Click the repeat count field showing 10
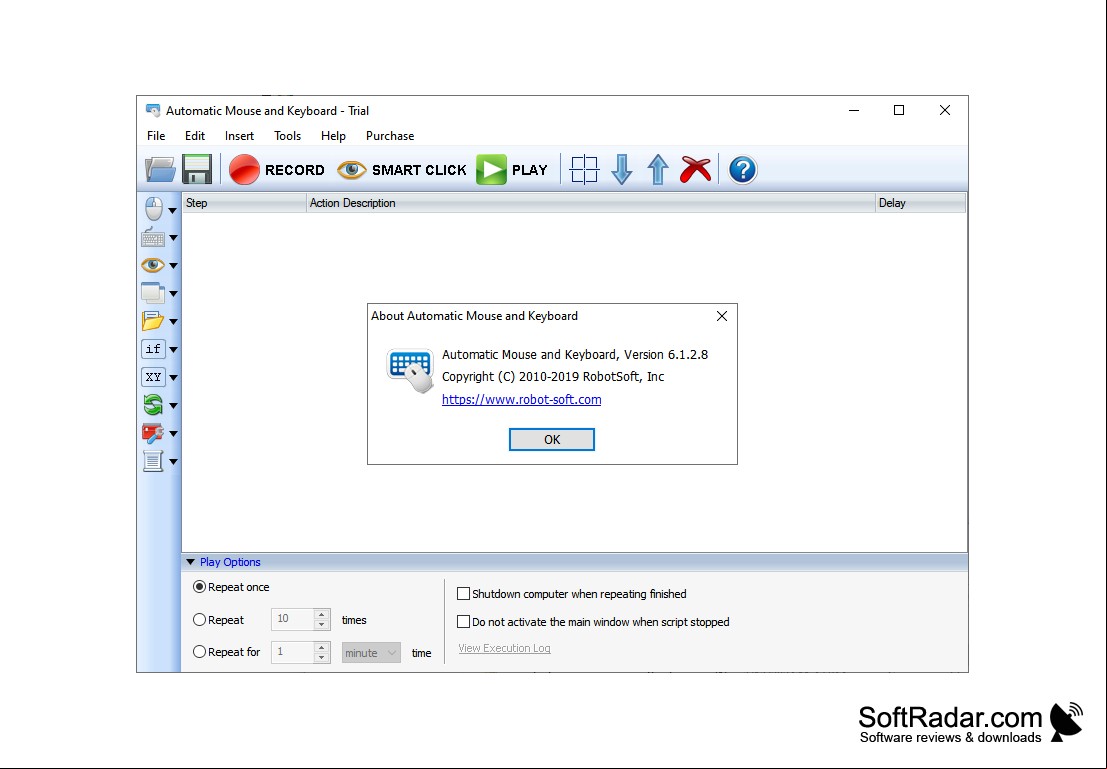The image size is (1107, 769). point(292,619)
